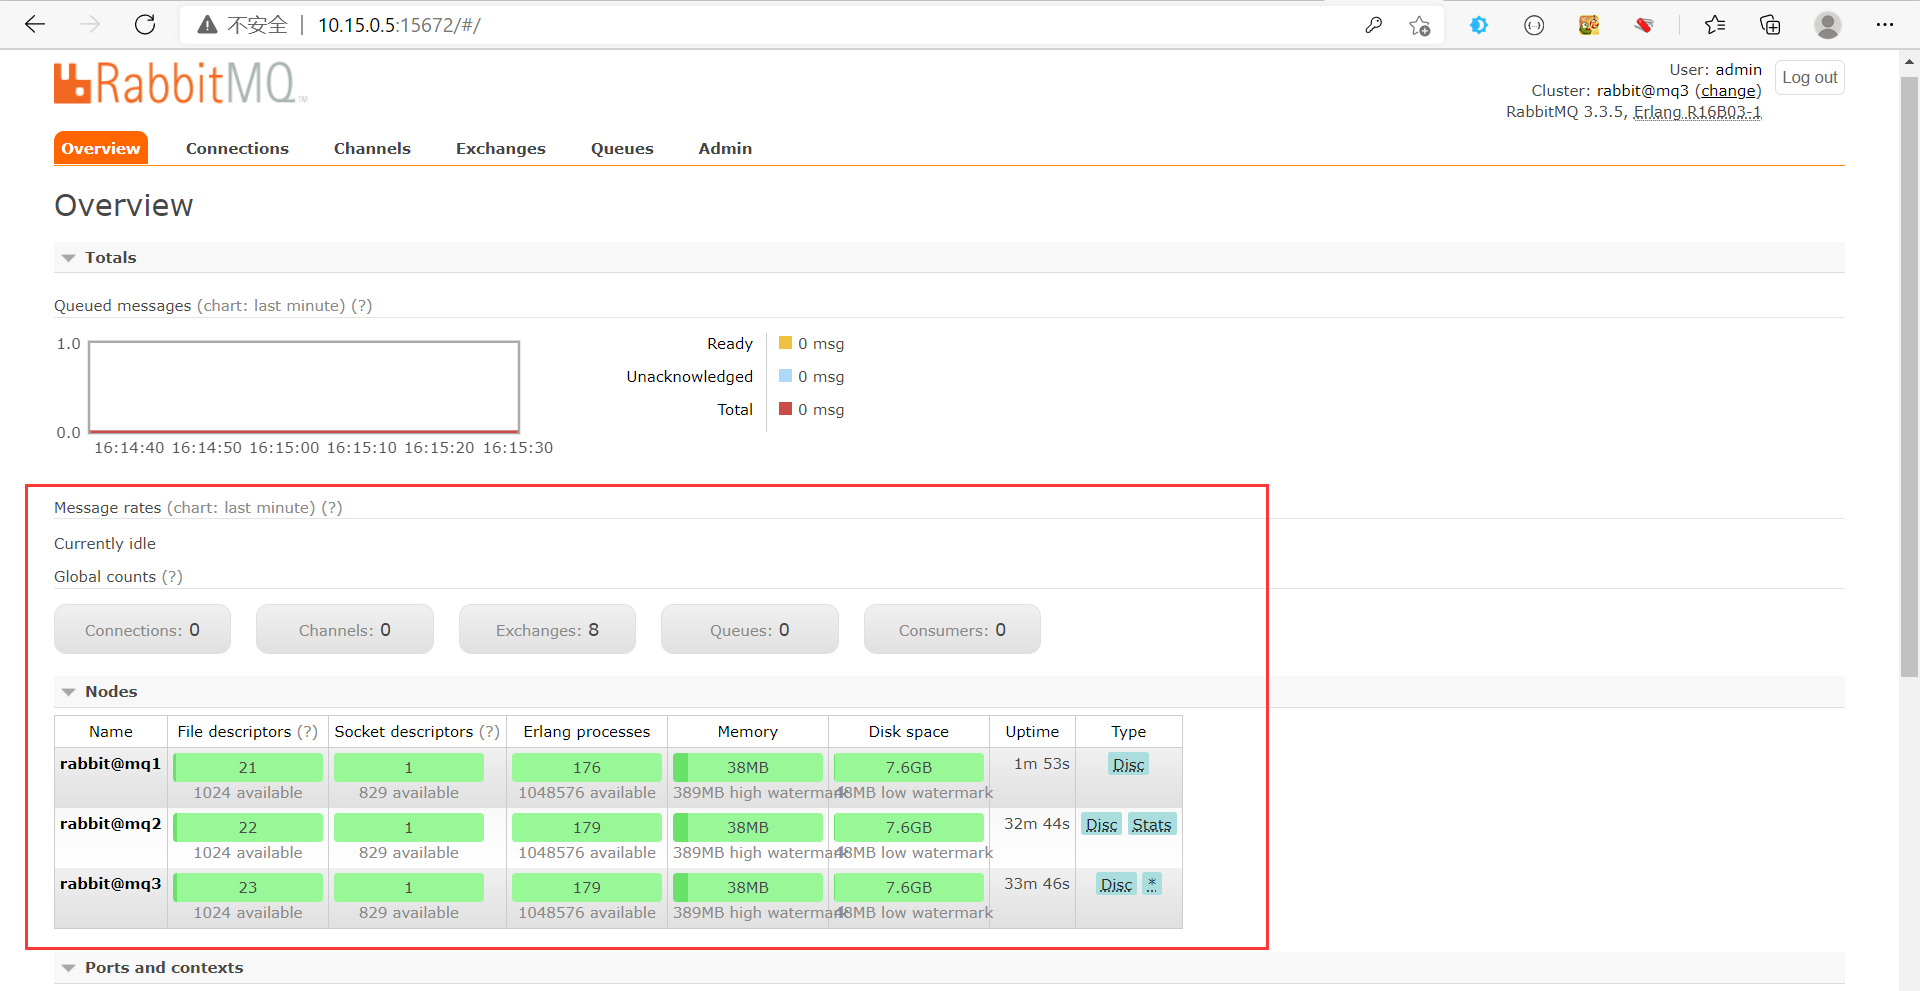Open the Connections tab
The image size is (1920, 991).
[x=237, y=148]
